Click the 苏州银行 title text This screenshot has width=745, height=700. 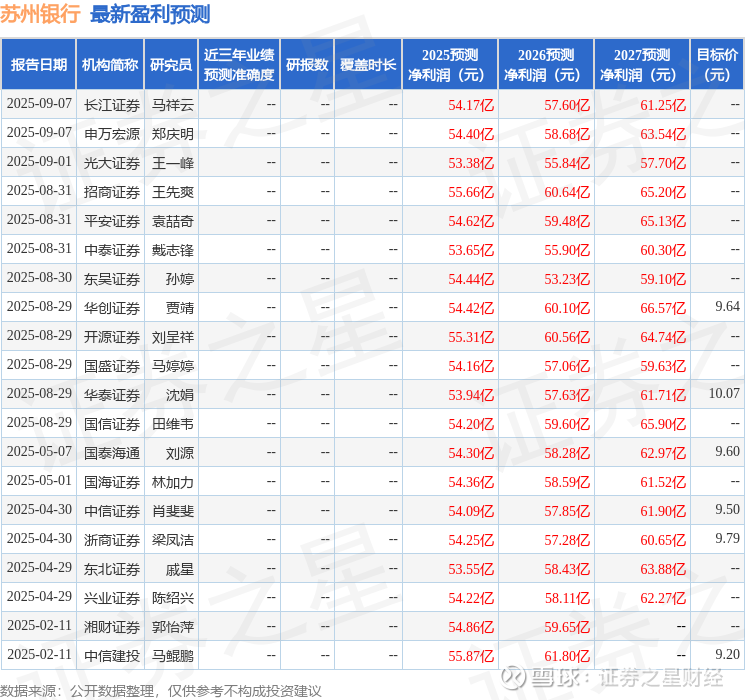pos(40,14)
